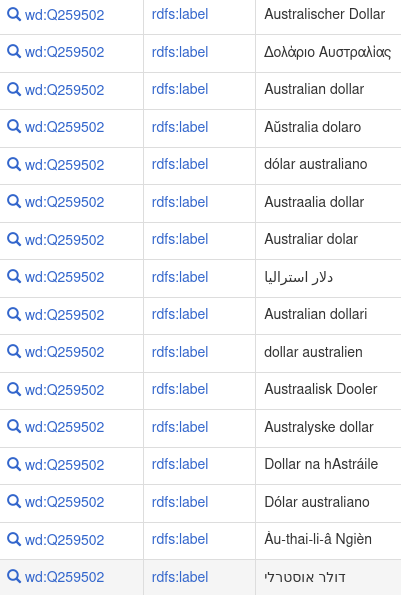Click magnifier icon in Australiar dolar row
401x595 pixels.
click(x=14, y=239)
